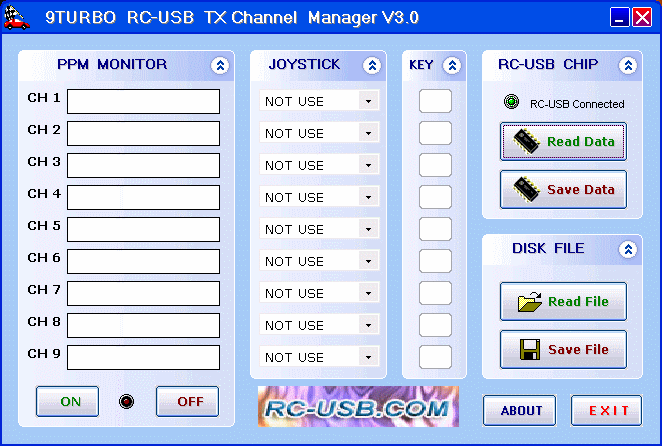Close the Channel Manager window

point(642,17)
